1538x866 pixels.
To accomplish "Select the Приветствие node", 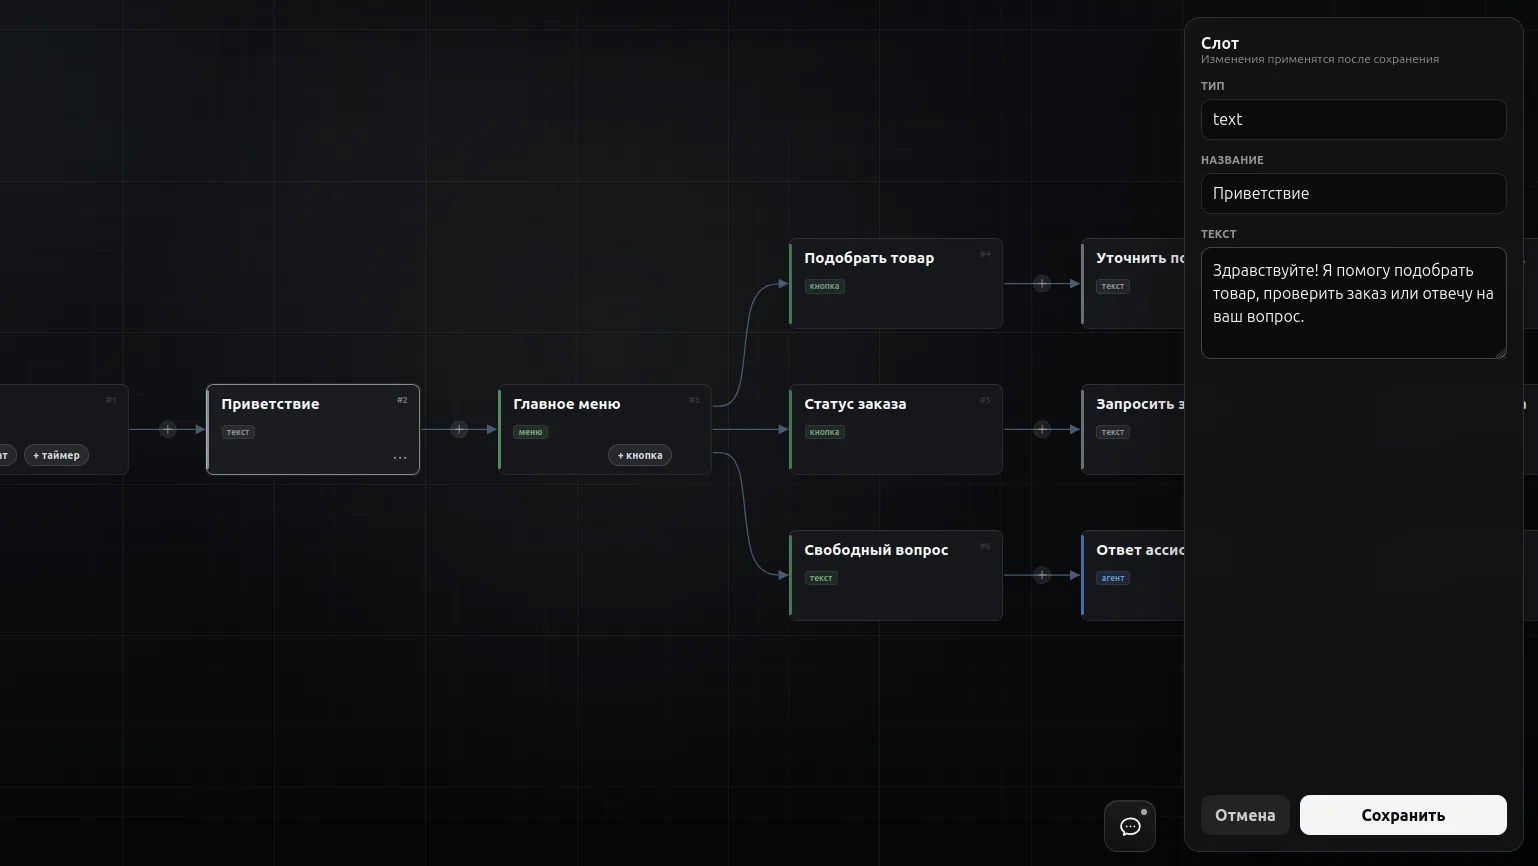I will click(x=313, y=429).
